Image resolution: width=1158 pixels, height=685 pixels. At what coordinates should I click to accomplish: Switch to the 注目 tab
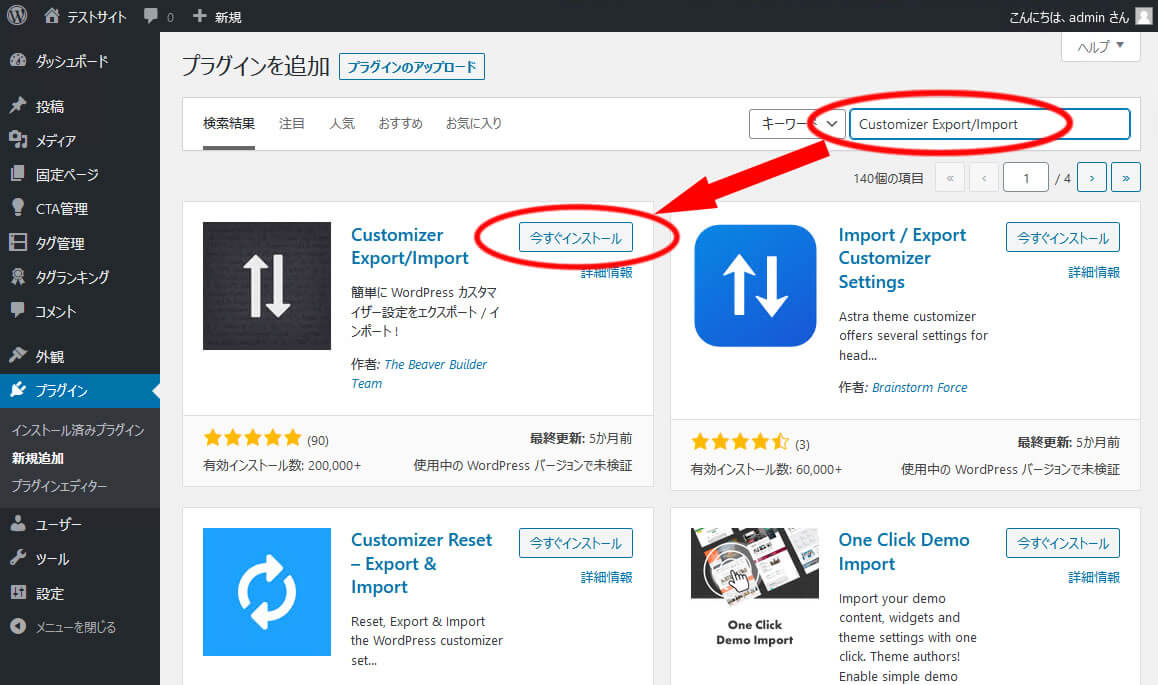click(292, 123)
